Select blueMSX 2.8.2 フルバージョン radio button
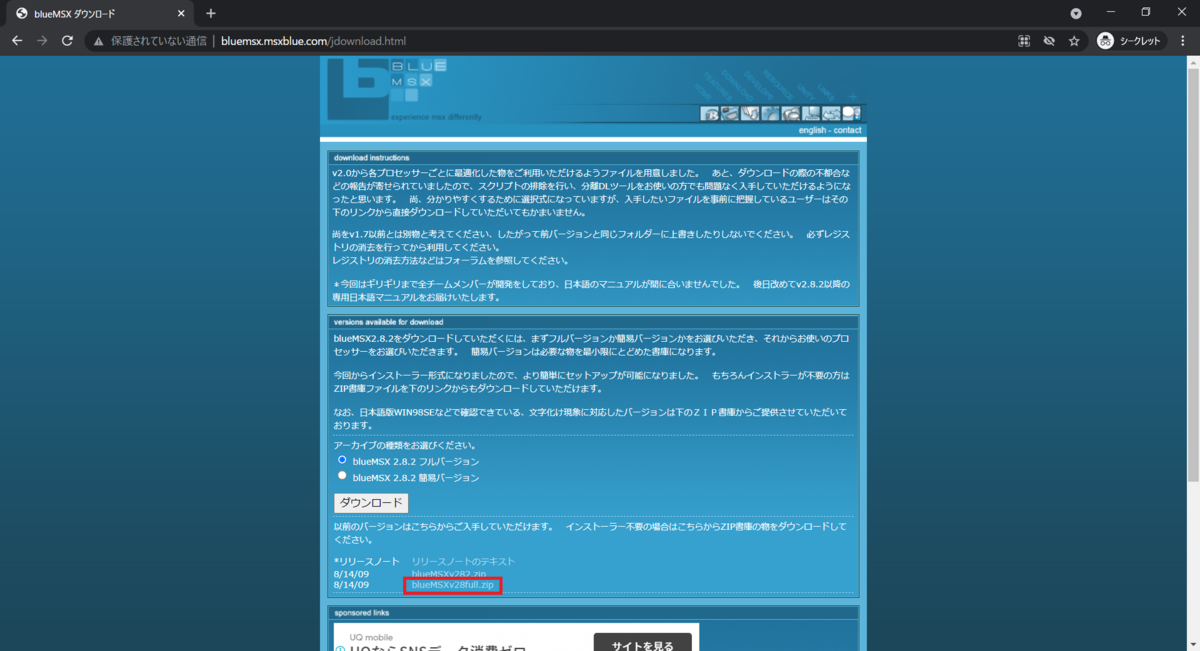This screenshot has width=1200, height=651. [x=342, y=460]
